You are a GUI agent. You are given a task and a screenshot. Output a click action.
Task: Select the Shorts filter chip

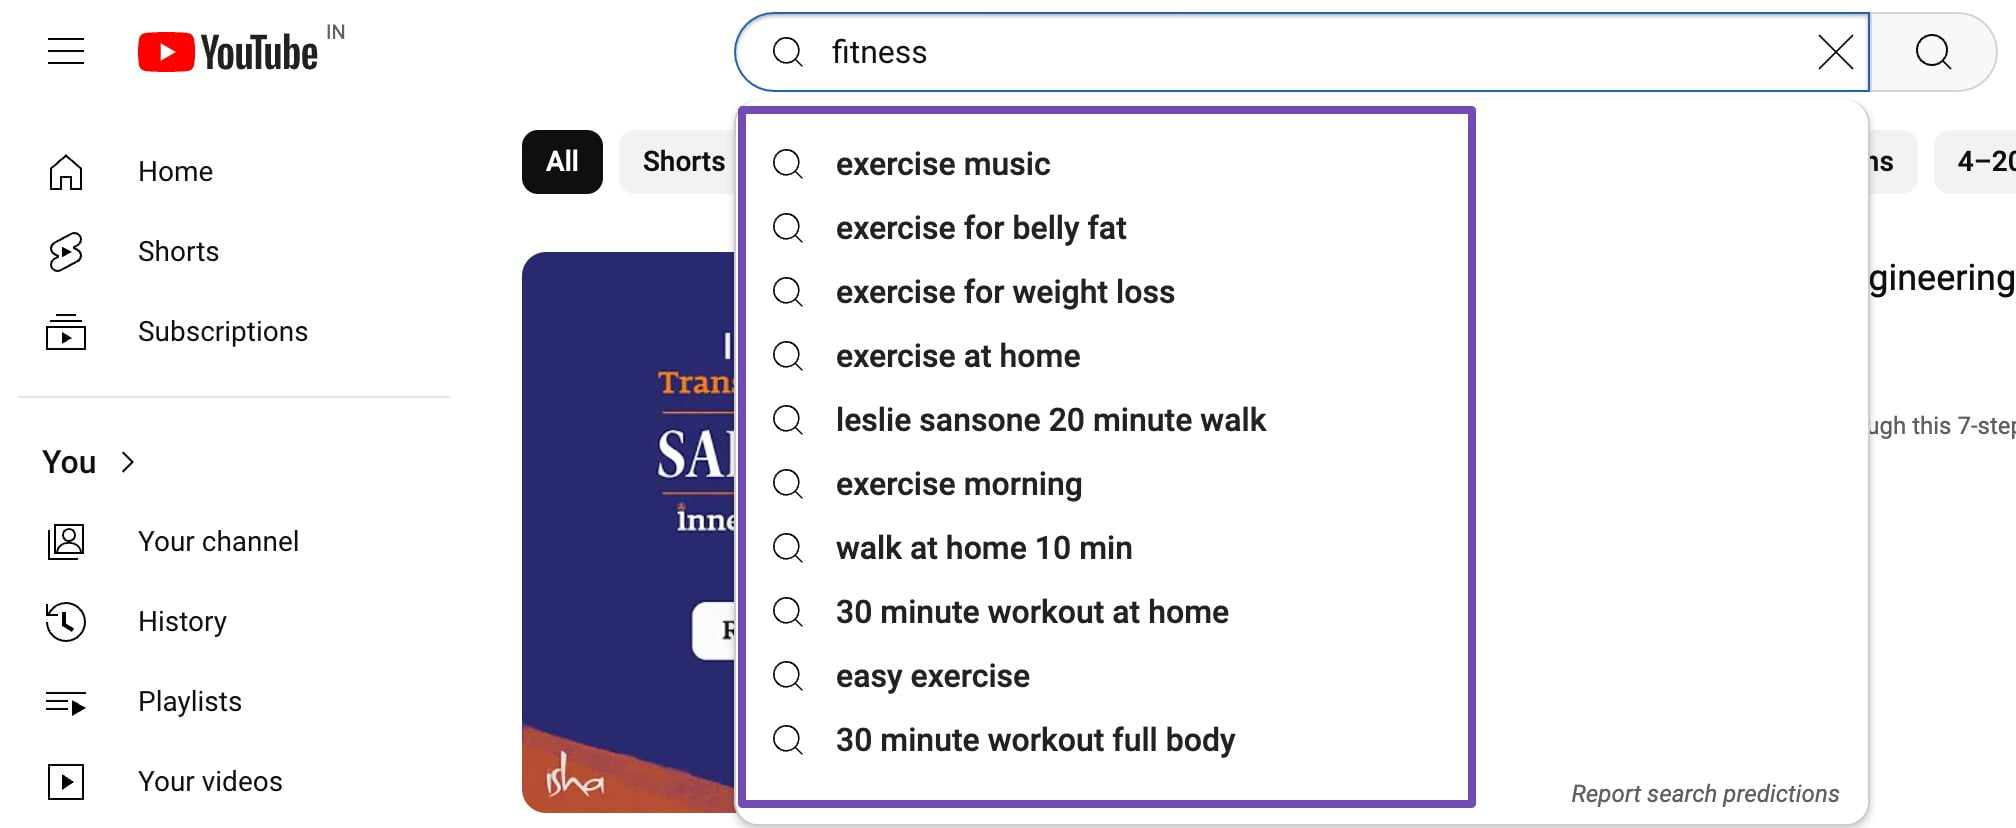[683, 162]
